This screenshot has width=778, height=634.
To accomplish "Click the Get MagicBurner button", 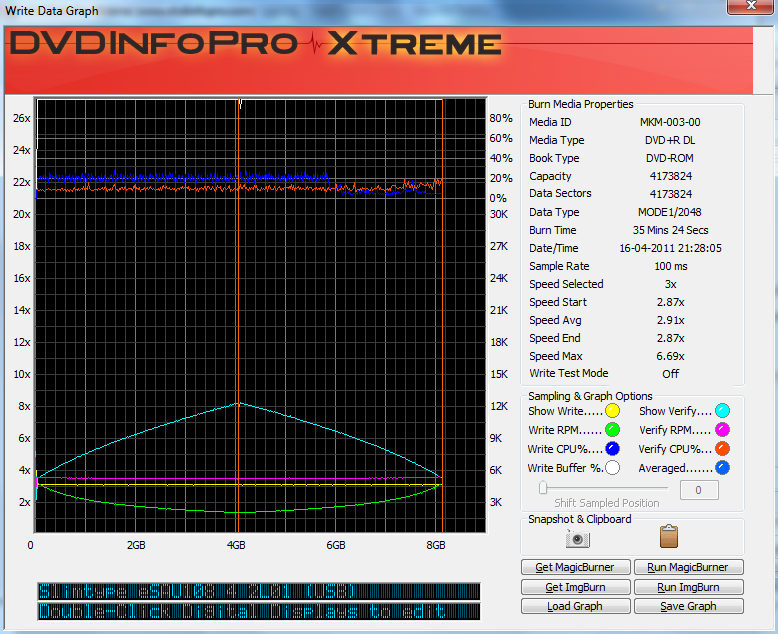I will tap(576, 567).
